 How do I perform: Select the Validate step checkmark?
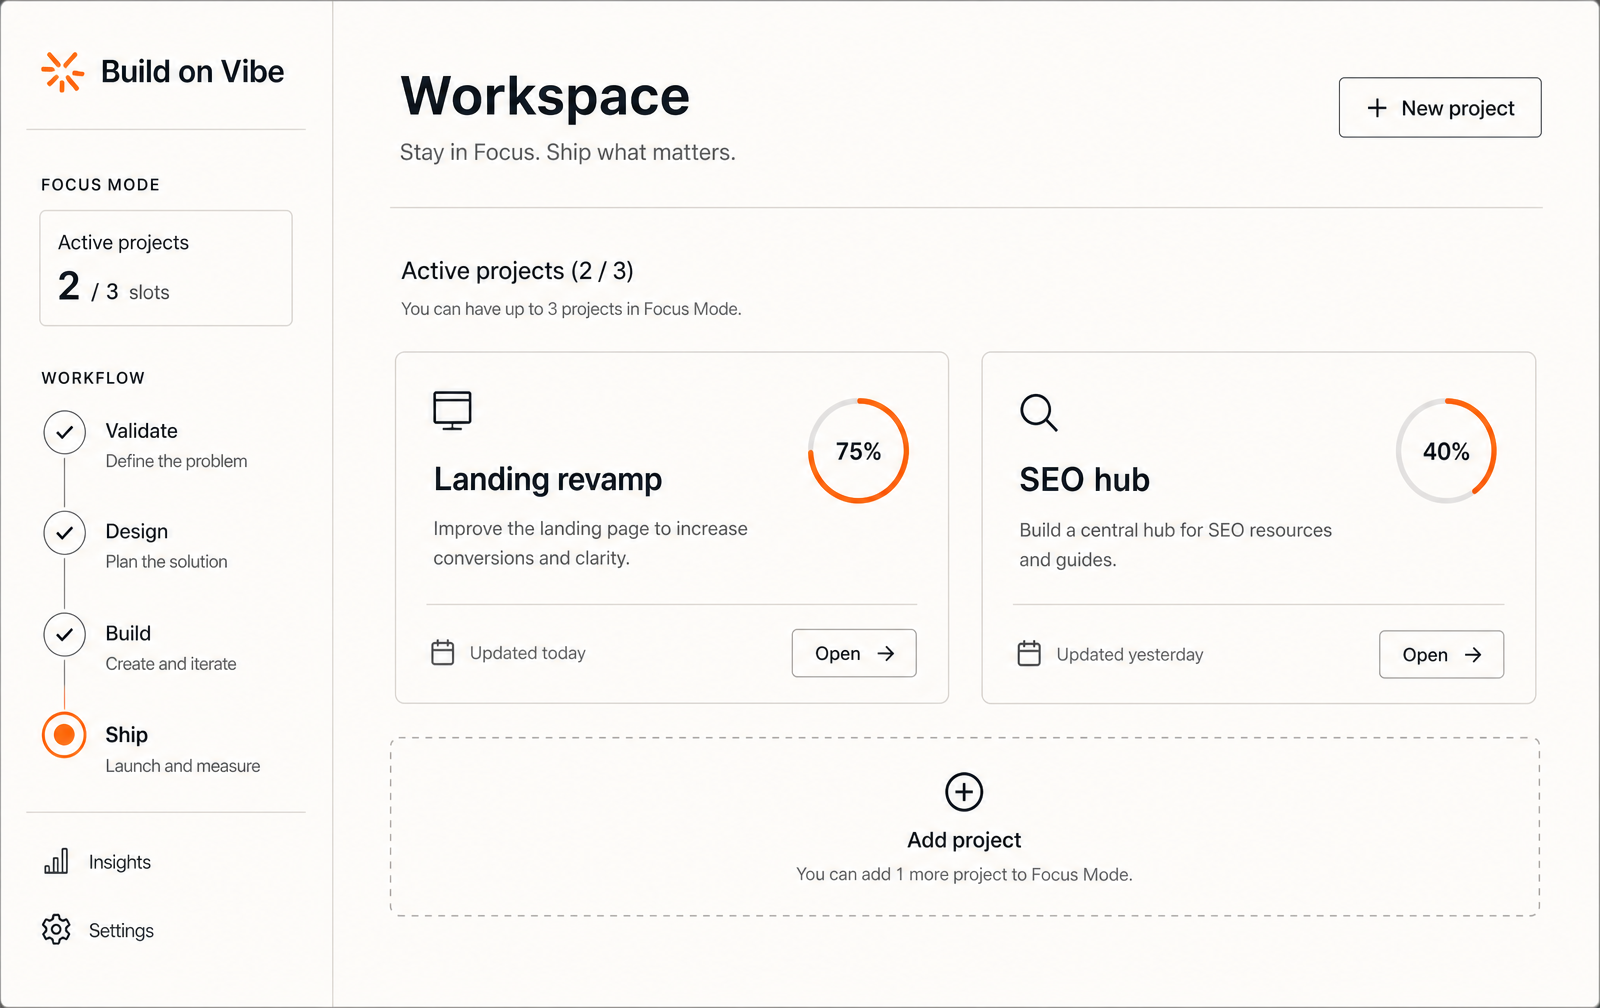[x=65, y=432]
